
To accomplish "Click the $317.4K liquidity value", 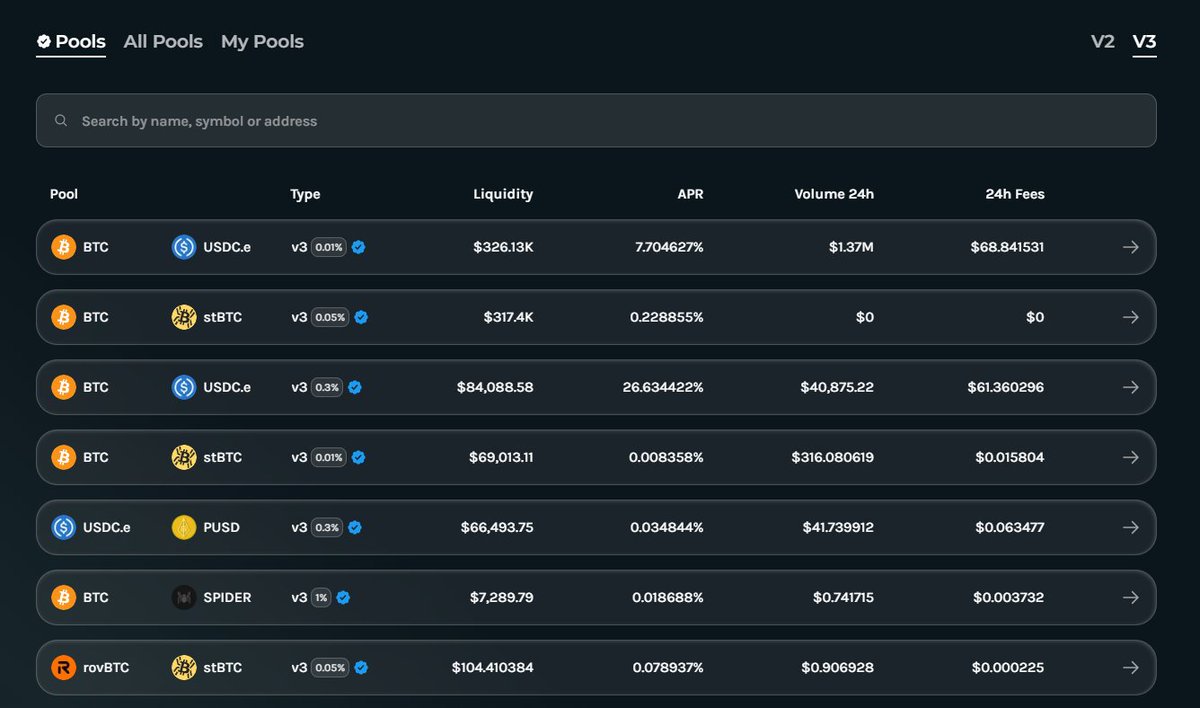I will click(508, 317).
